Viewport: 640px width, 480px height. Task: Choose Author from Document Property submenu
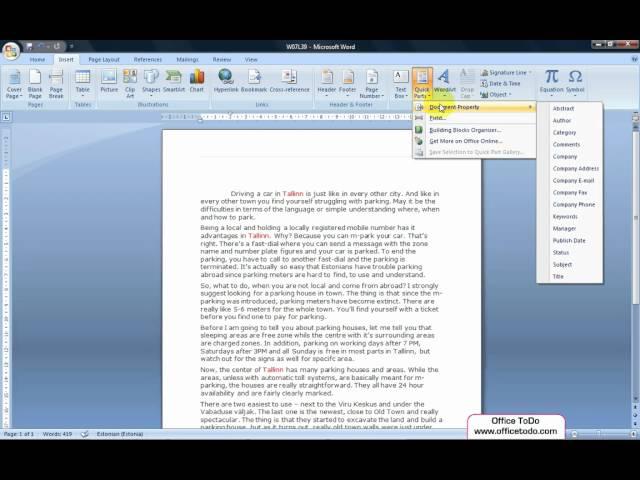562,121
